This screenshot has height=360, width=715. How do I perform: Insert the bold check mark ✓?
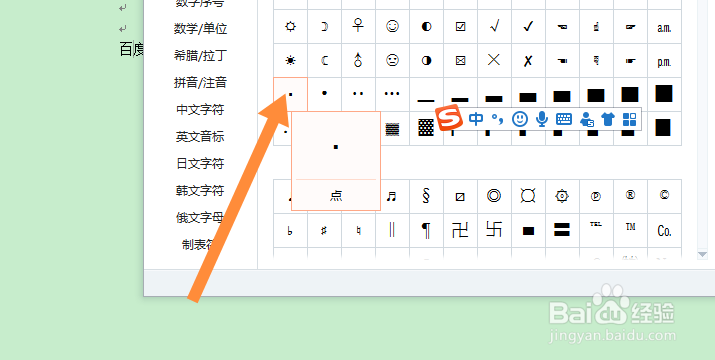coord(528,26)
